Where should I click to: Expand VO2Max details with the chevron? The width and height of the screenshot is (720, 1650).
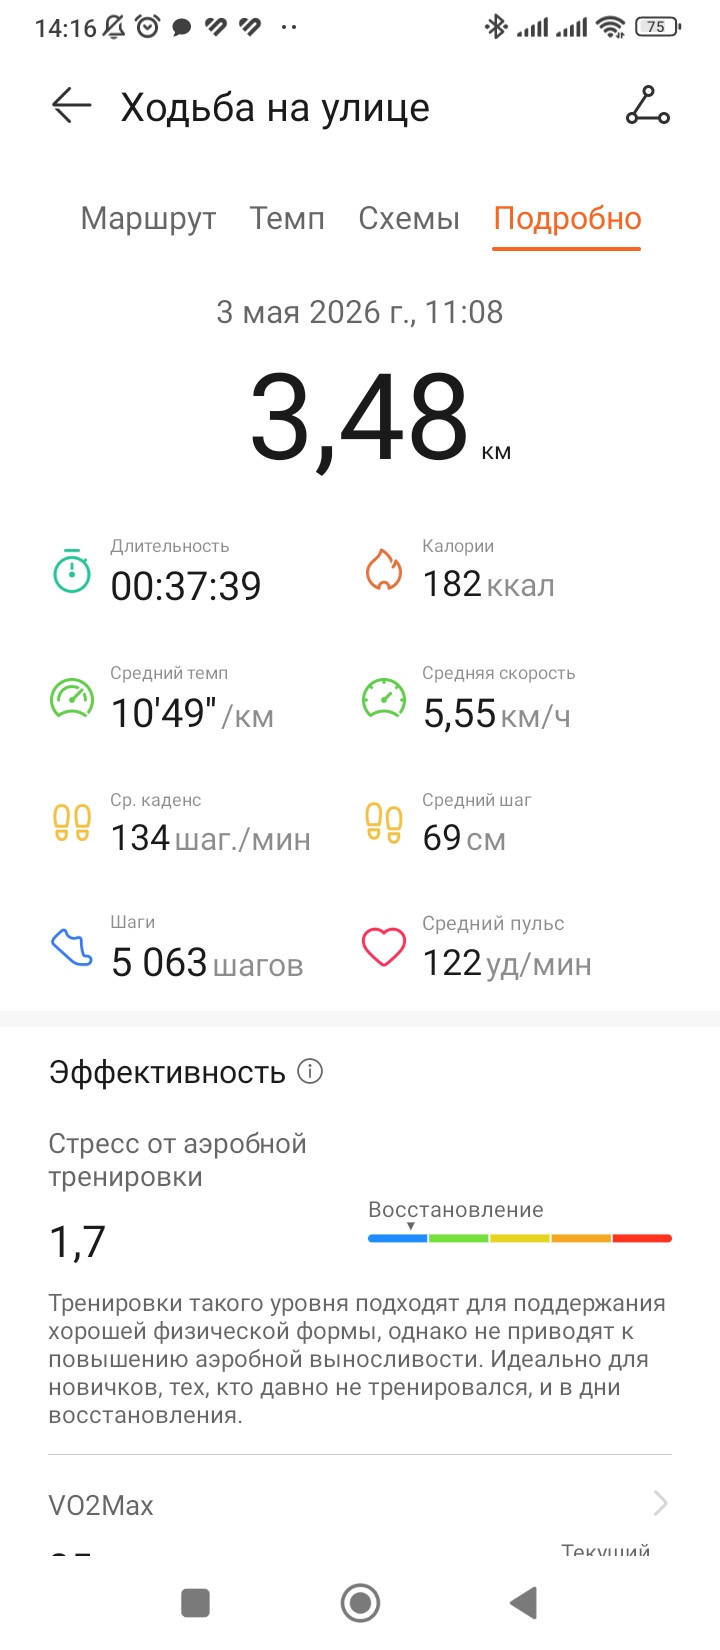[x=660, y=1502]
